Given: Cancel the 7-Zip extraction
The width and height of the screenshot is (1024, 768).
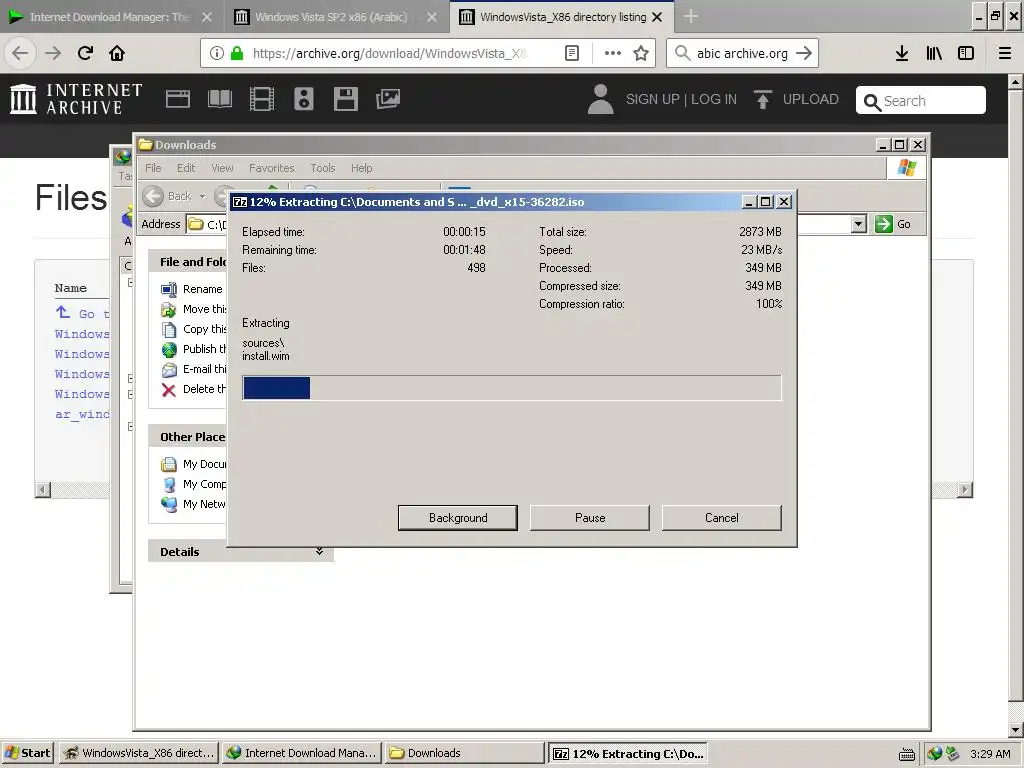Looking at the screenshot, I should coord(722,518).
